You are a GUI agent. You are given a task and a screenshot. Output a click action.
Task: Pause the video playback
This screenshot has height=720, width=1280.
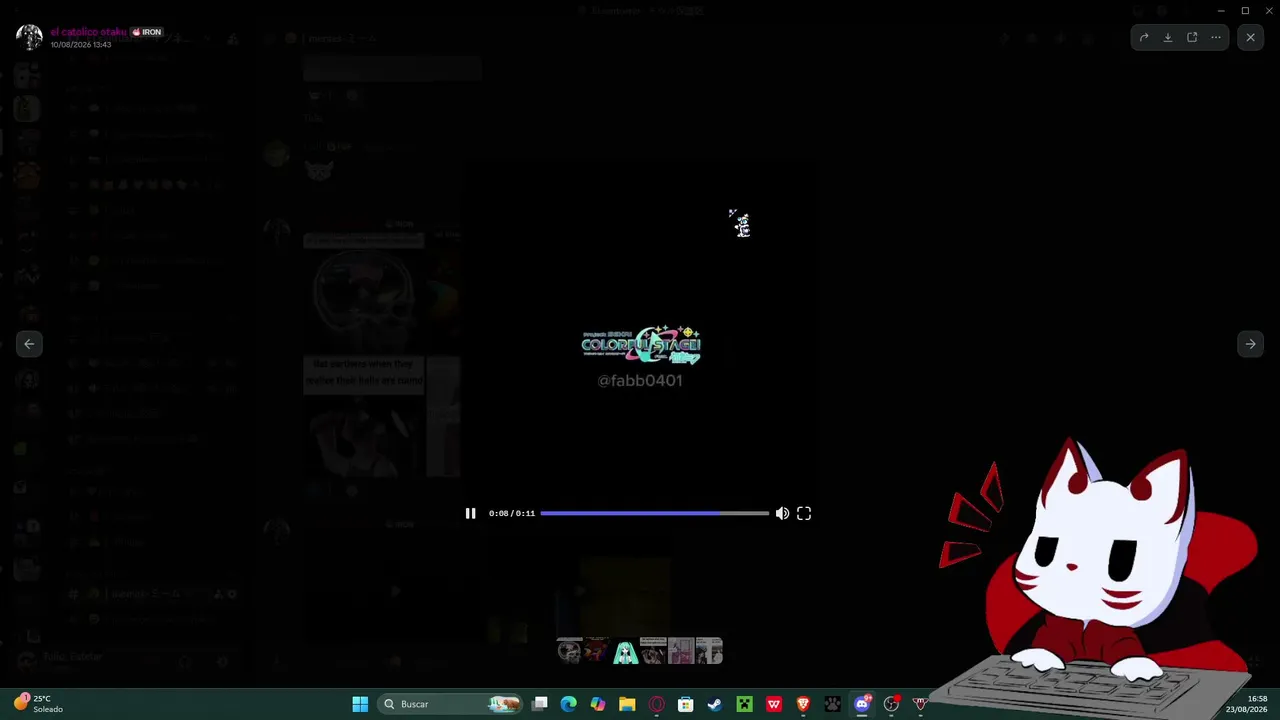(470, 513)
